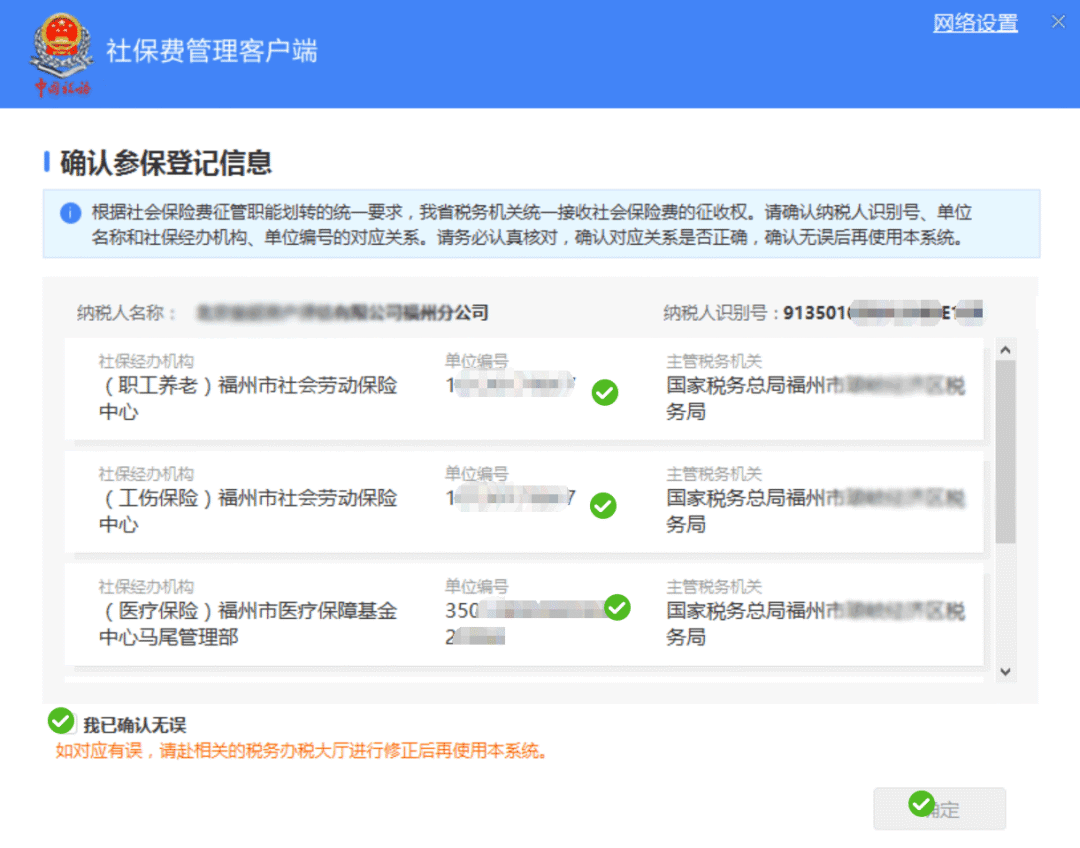
Task: Click green check for 职工养老 unit number
Action: pyautogui.click(x=605, y=393)
